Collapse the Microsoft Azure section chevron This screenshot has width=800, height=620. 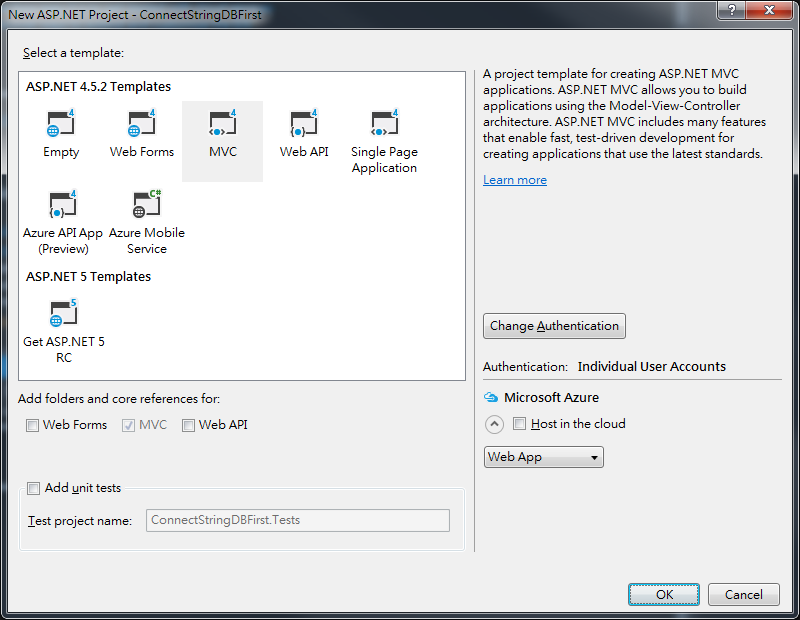(494, 424)
